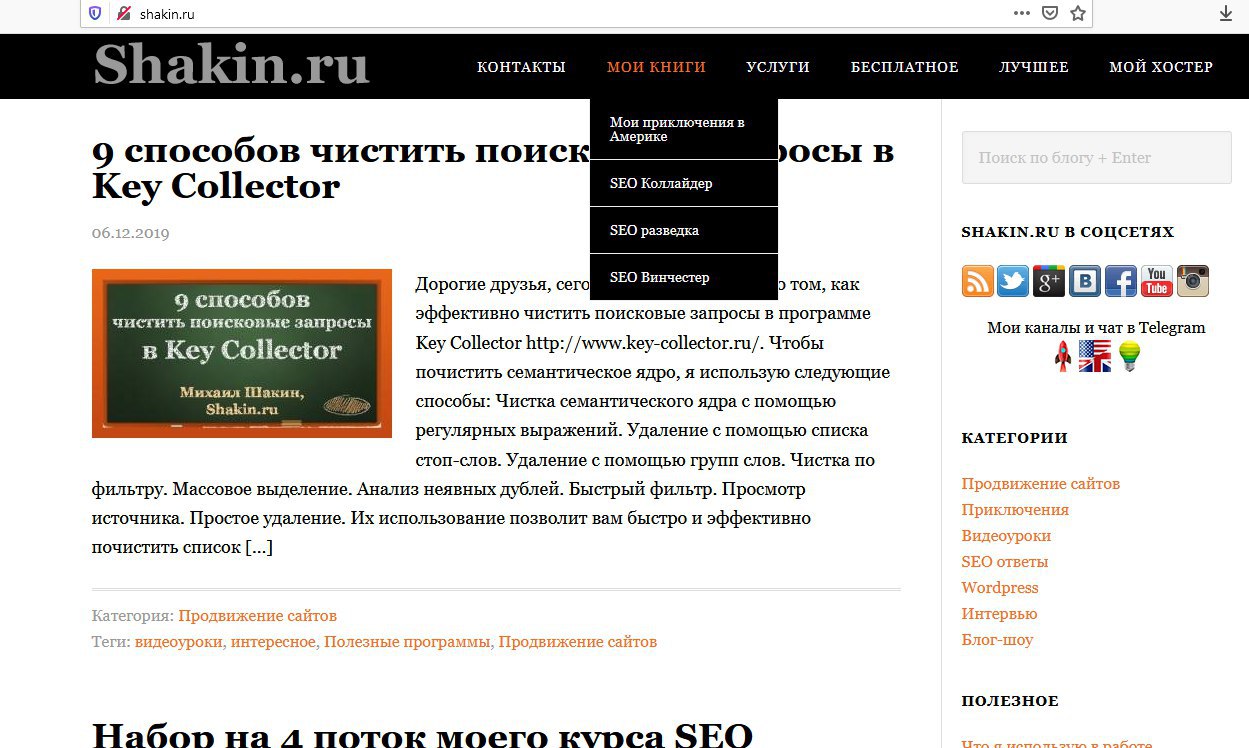Open the SEO ответы sidebar category
The image size is (1249, 748).
(x=1005, y=562)
